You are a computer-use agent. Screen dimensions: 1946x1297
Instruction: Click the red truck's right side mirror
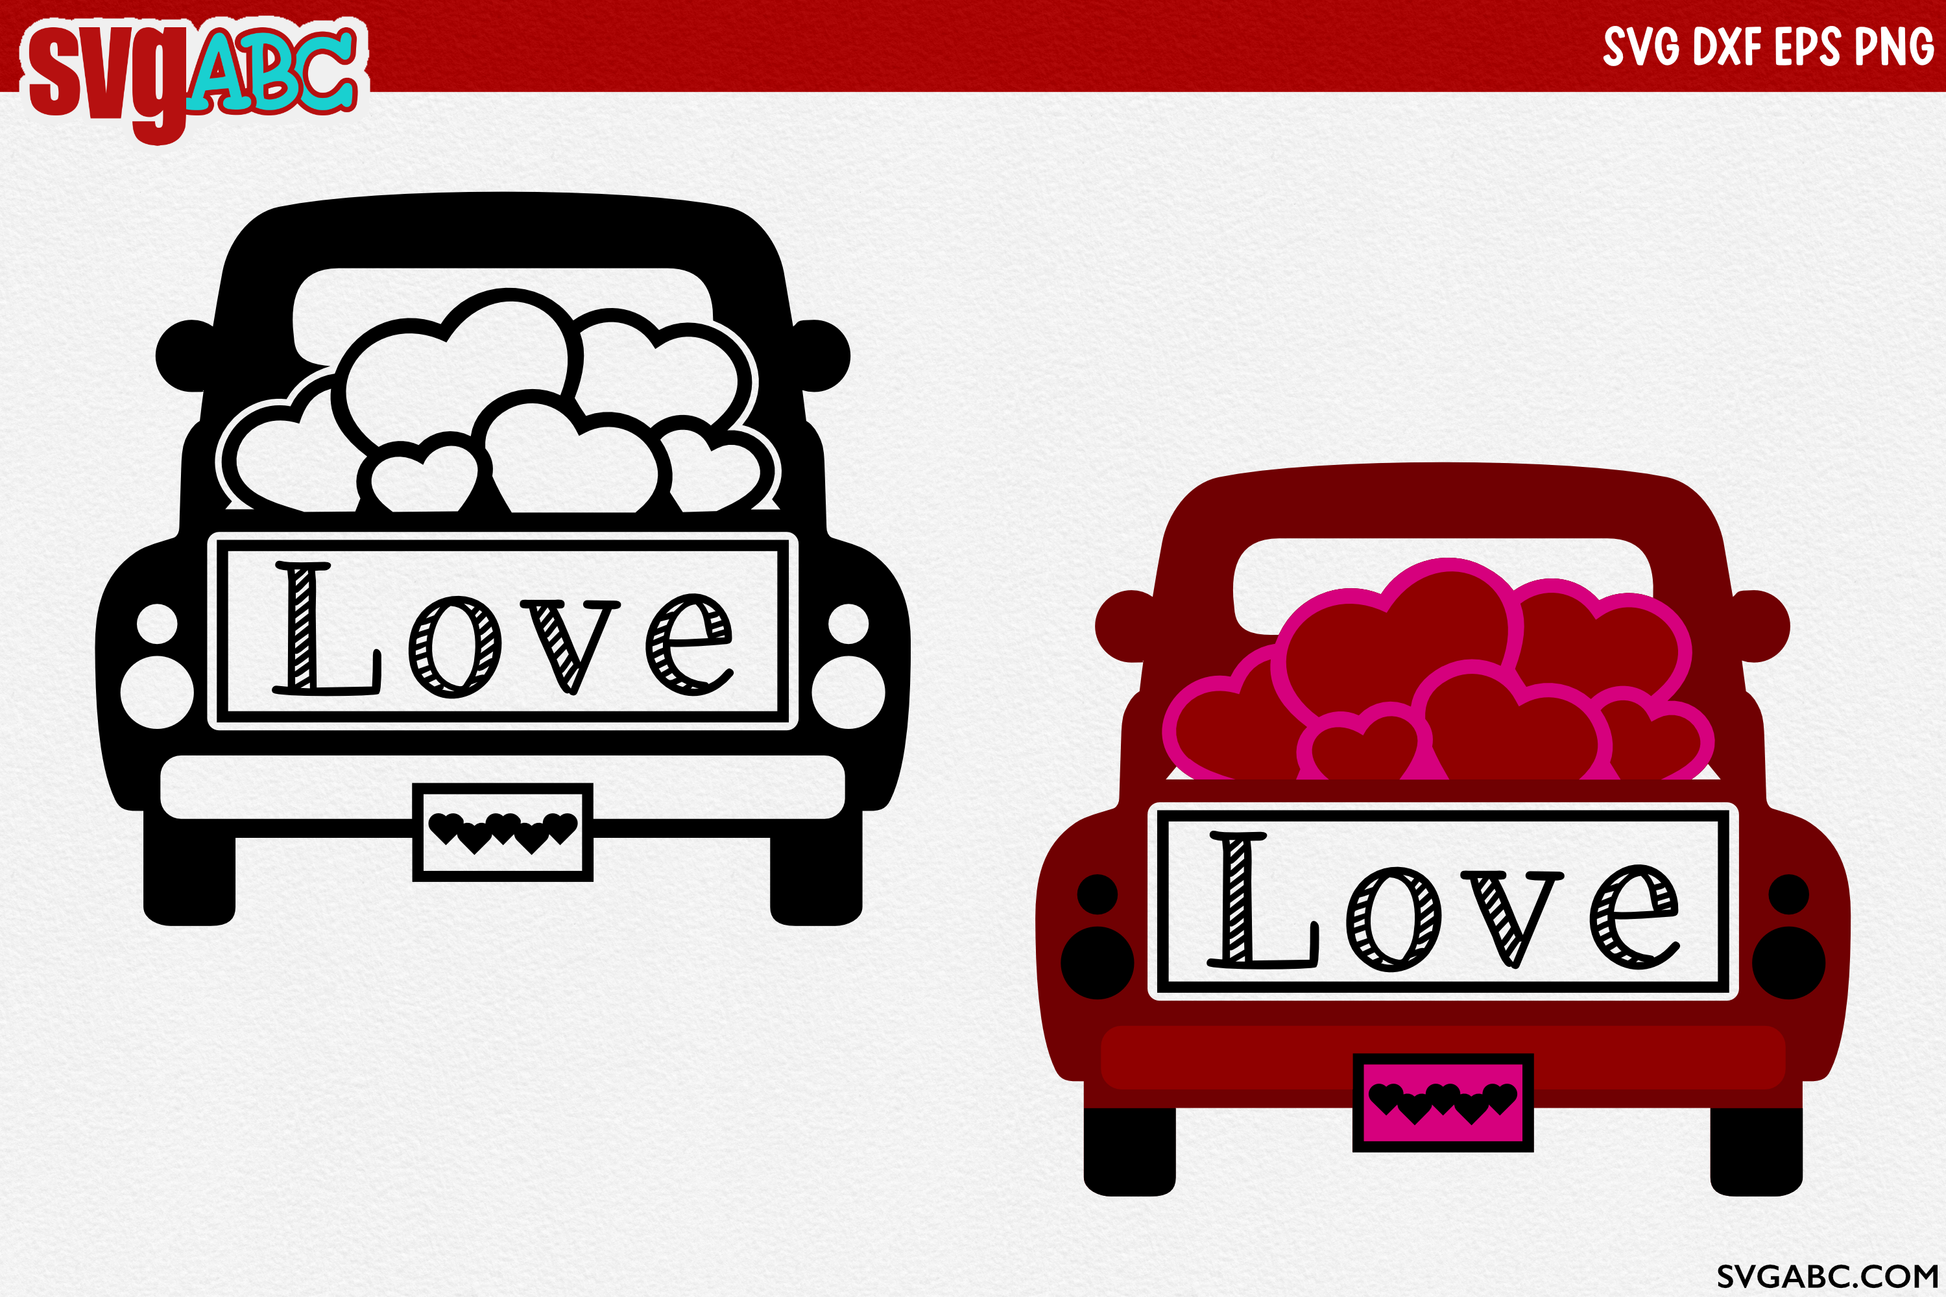click(1763, 626)
